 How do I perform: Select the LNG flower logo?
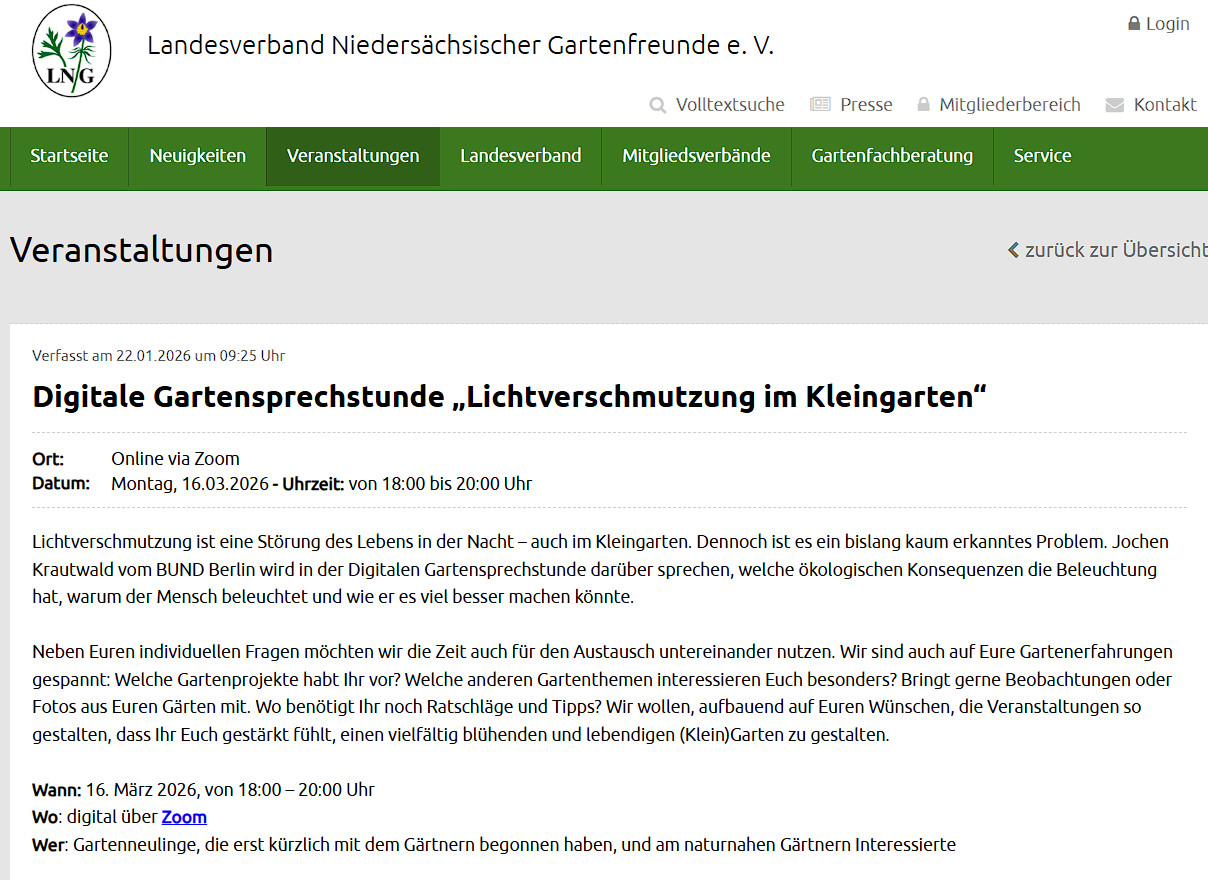point(71,49)
